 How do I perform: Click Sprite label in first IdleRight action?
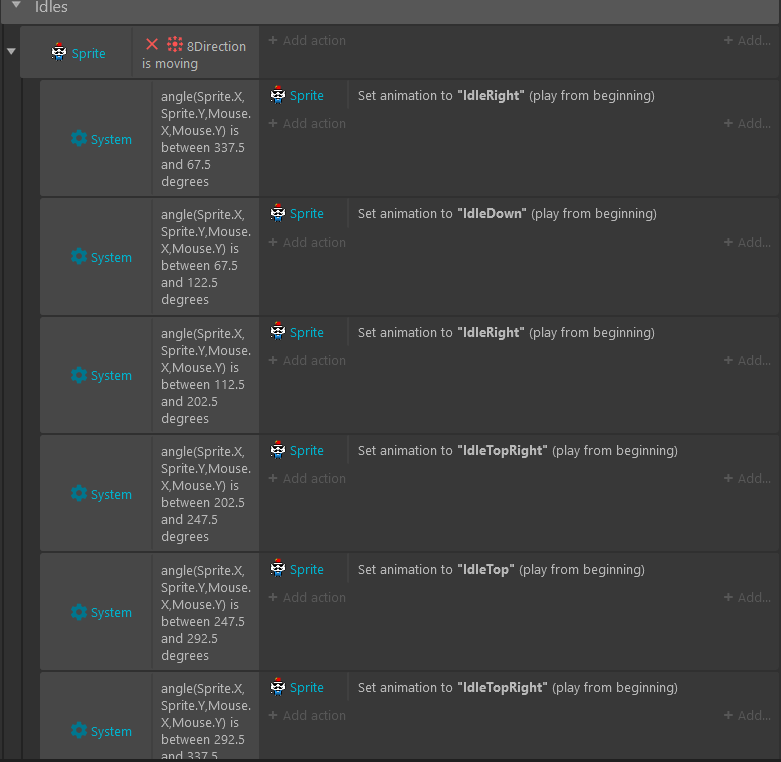tap(306, 96)
